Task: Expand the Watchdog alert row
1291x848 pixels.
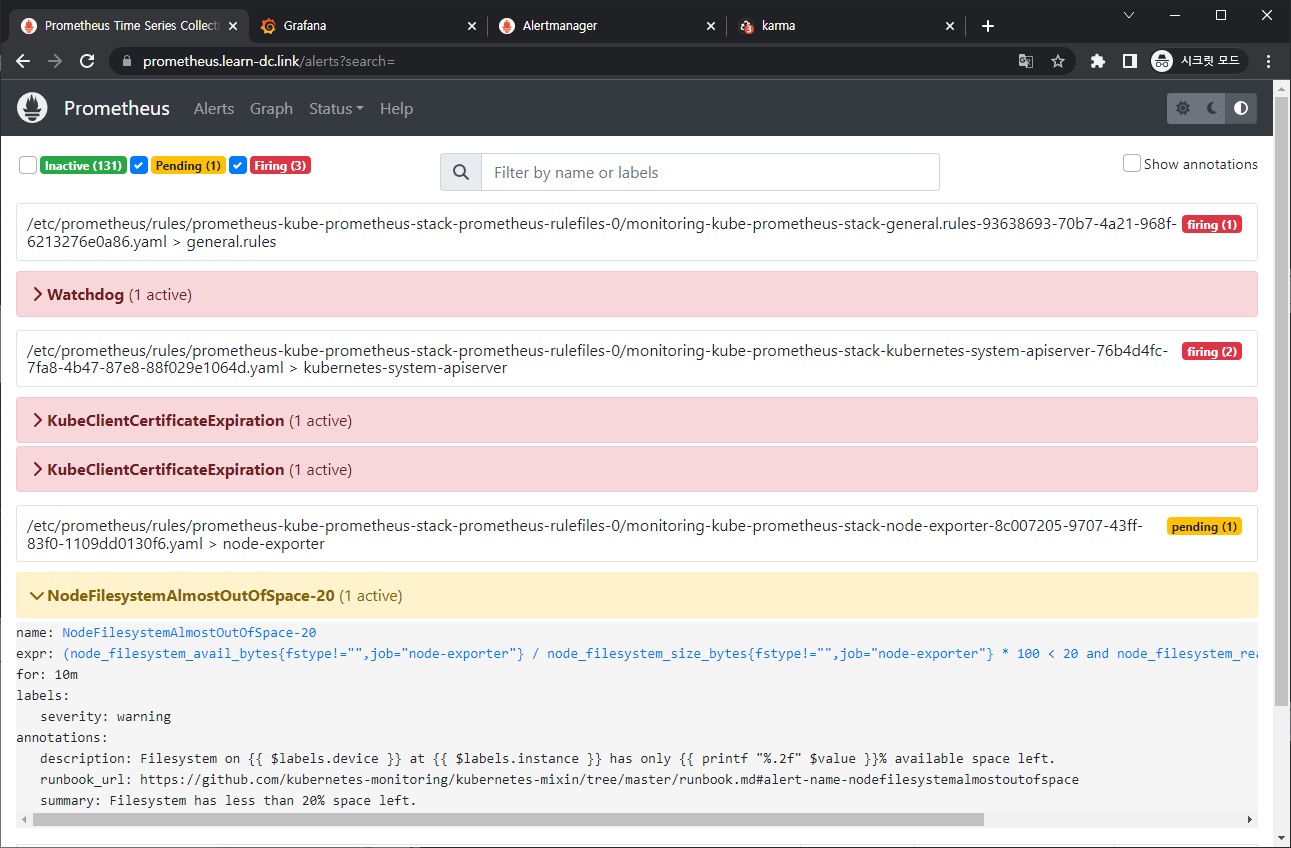Action: click(85, 294)
